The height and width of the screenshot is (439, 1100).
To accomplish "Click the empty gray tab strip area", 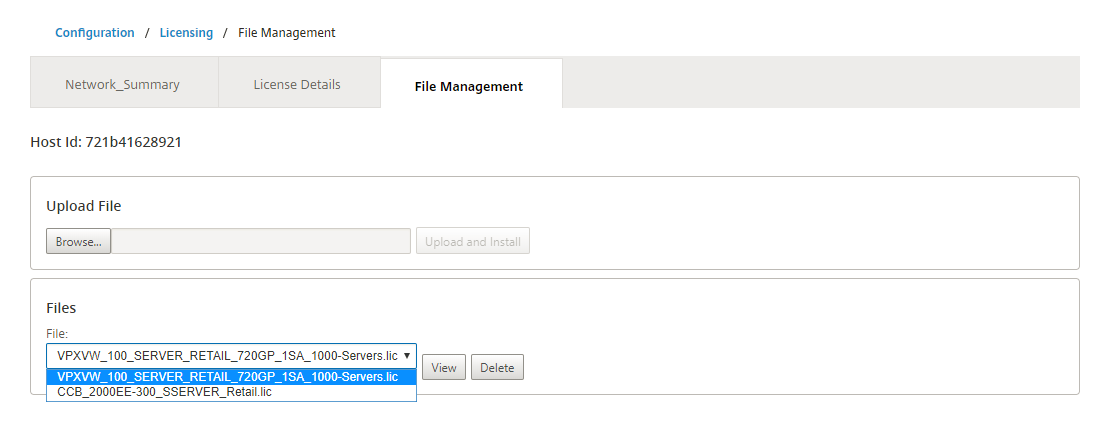I will [821, 83].
